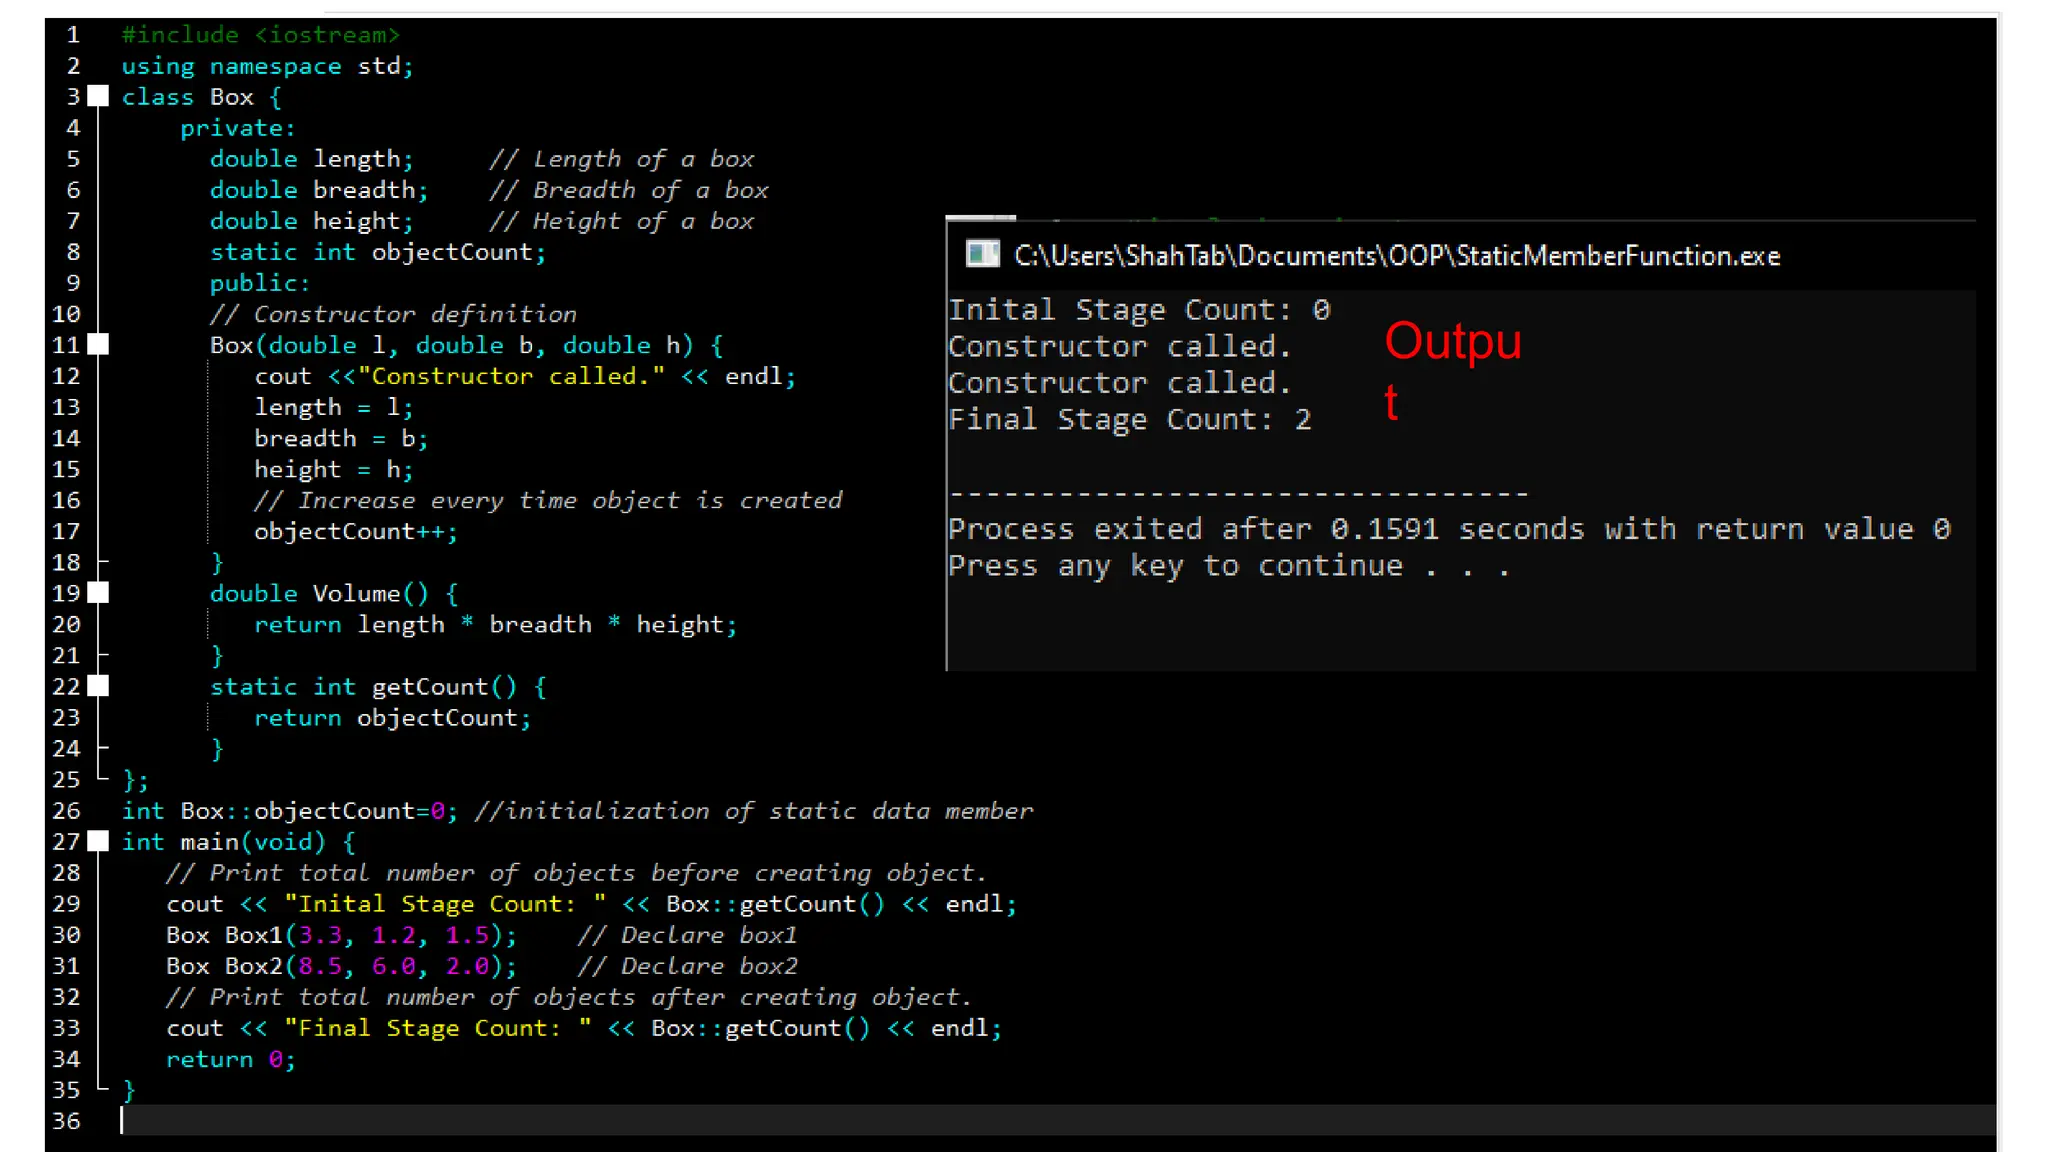Click the "Constructor called." string literal in code
2048x1152 pixels.
(511, 376)
